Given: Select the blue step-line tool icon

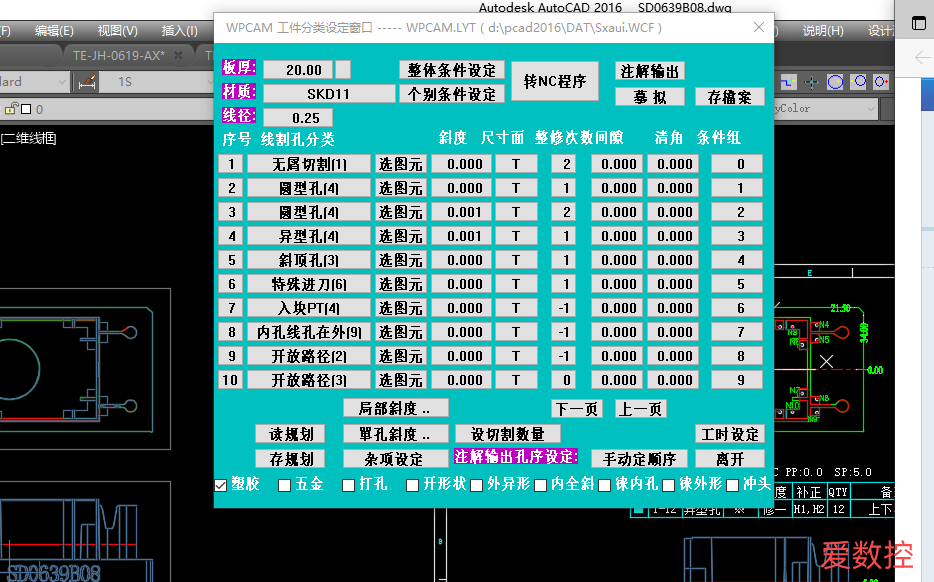Looking at the screenshot, I should [788, 82].
